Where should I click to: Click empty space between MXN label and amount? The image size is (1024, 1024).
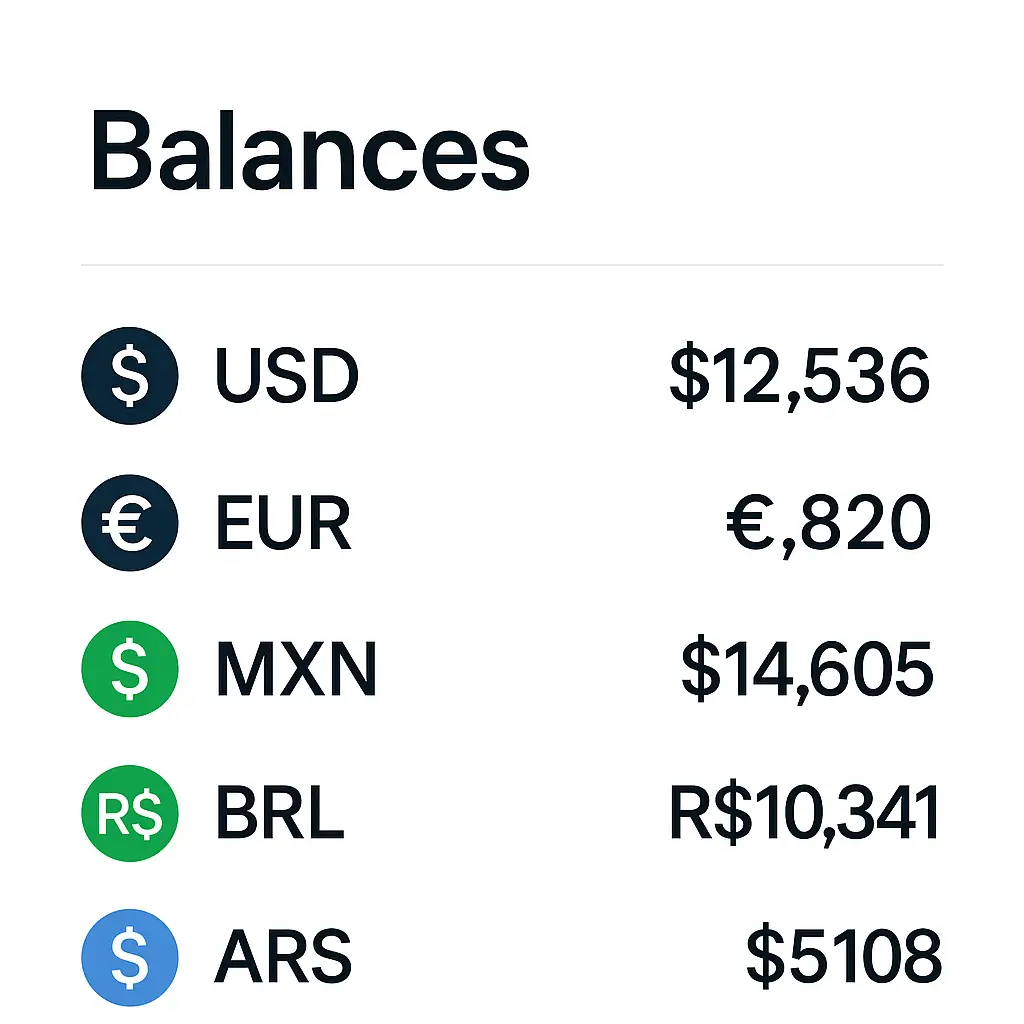(x=525, y=669)
